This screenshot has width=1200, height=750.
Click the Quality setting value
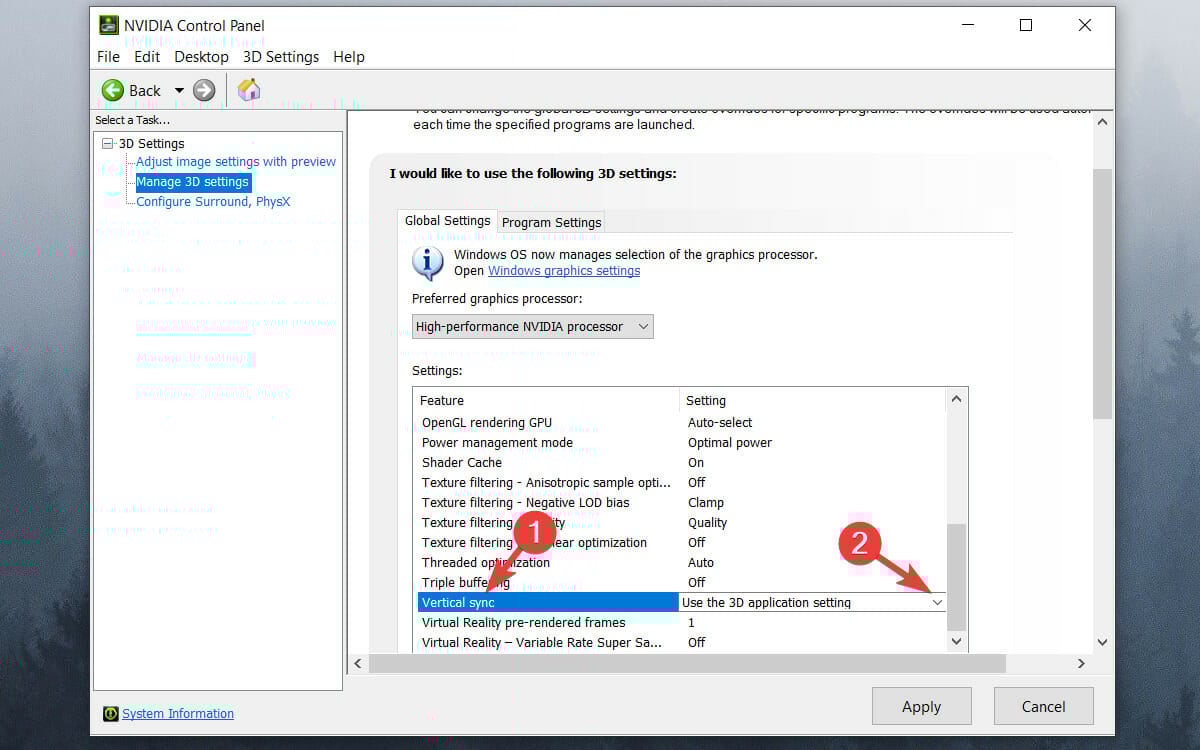click(x=708, y=523)
